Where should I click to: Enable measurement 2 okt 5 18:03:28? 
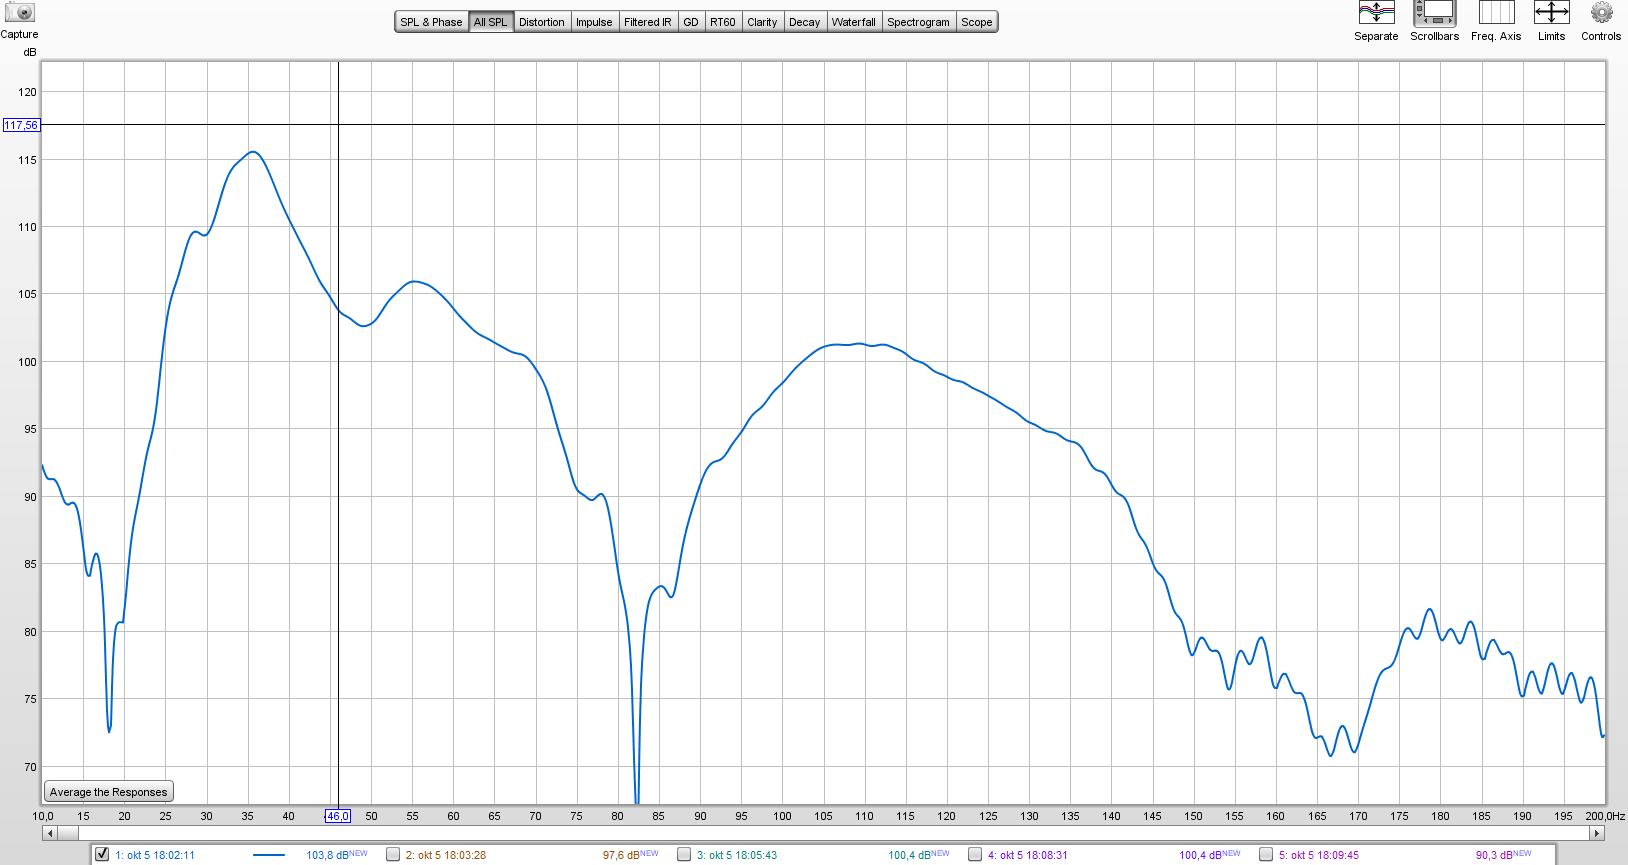click(393, 854)
